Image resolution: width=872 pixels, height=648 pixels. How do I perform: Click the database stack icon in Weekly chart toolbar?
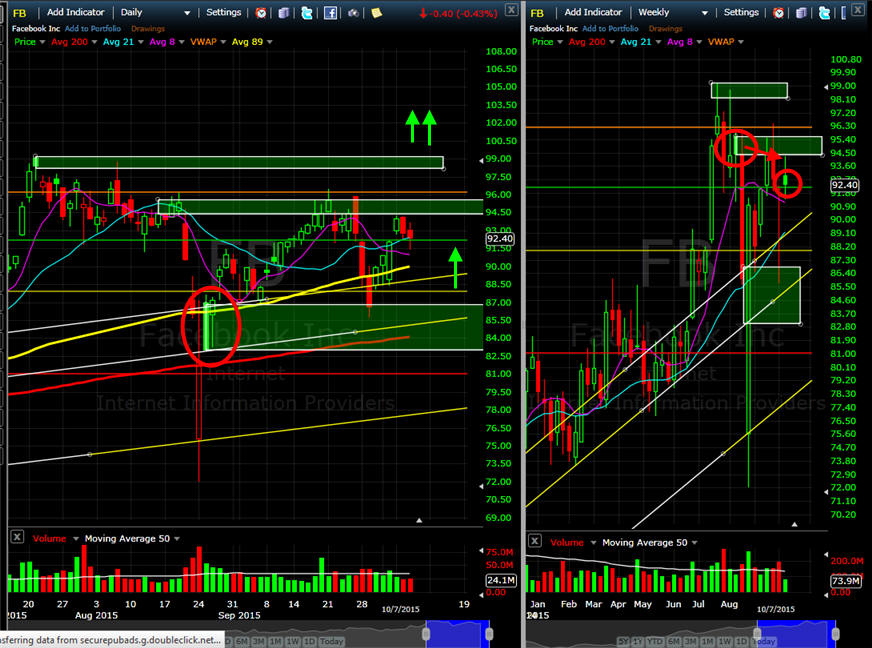[x=801, y=13]
